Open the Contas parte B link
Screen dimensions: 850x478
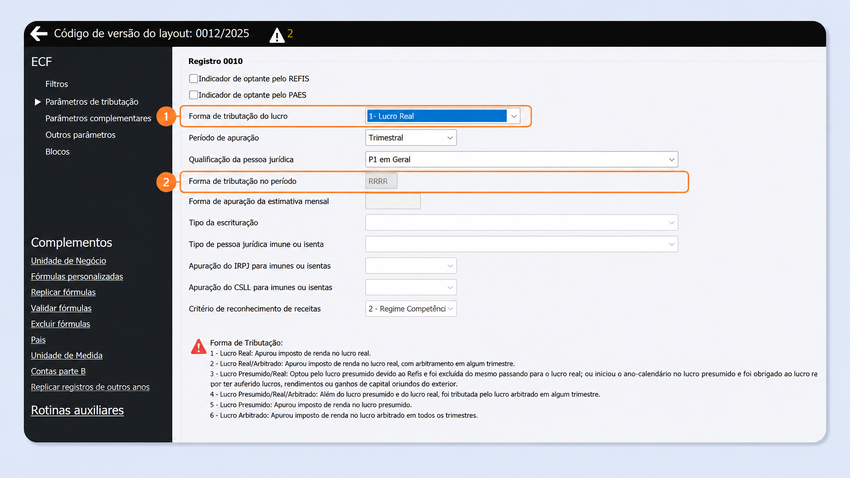pyautogui.click(x=58, y=371)
